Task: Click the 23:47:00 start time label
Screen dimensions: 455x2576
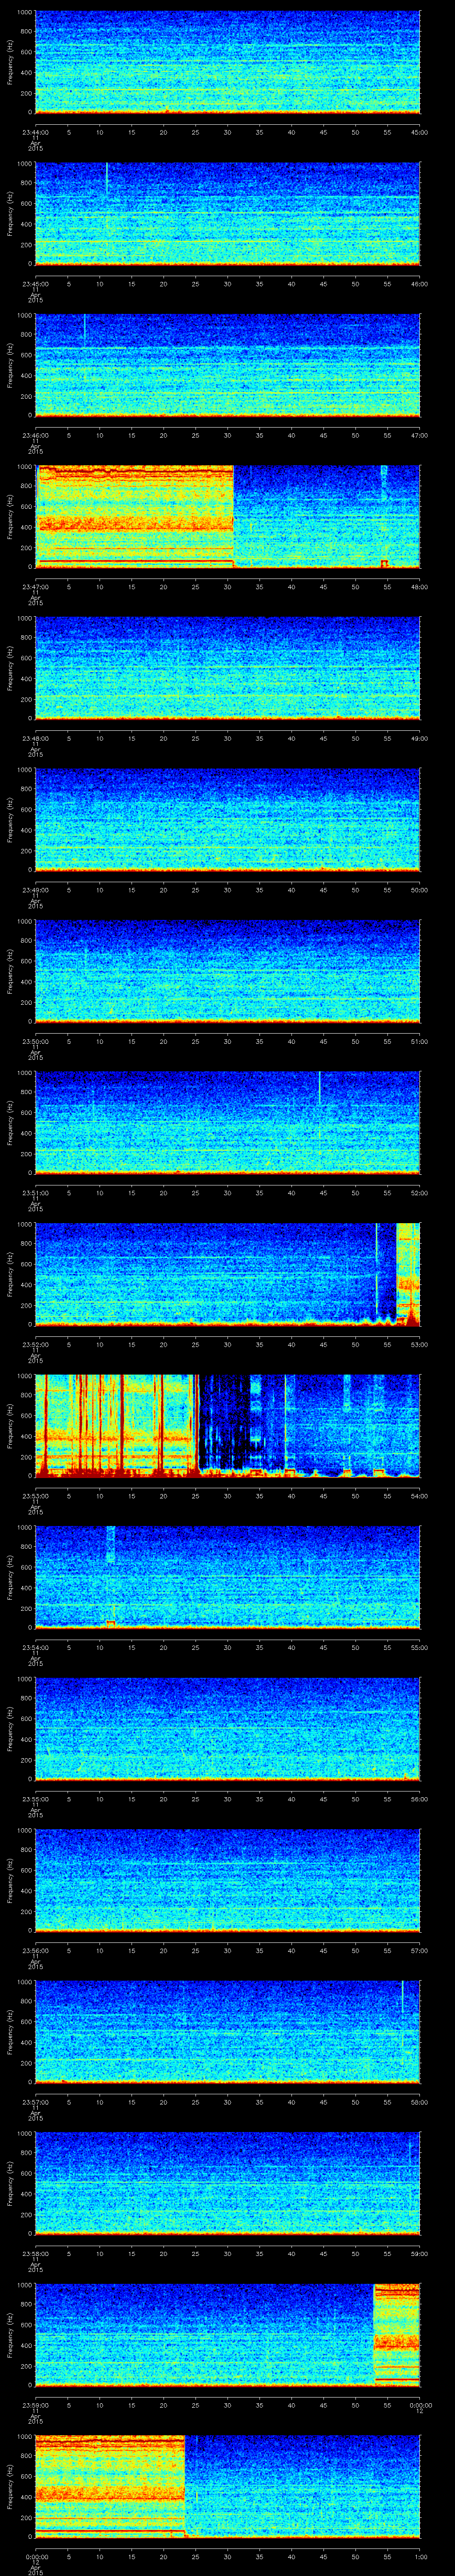Action: (x=35, y=587)
